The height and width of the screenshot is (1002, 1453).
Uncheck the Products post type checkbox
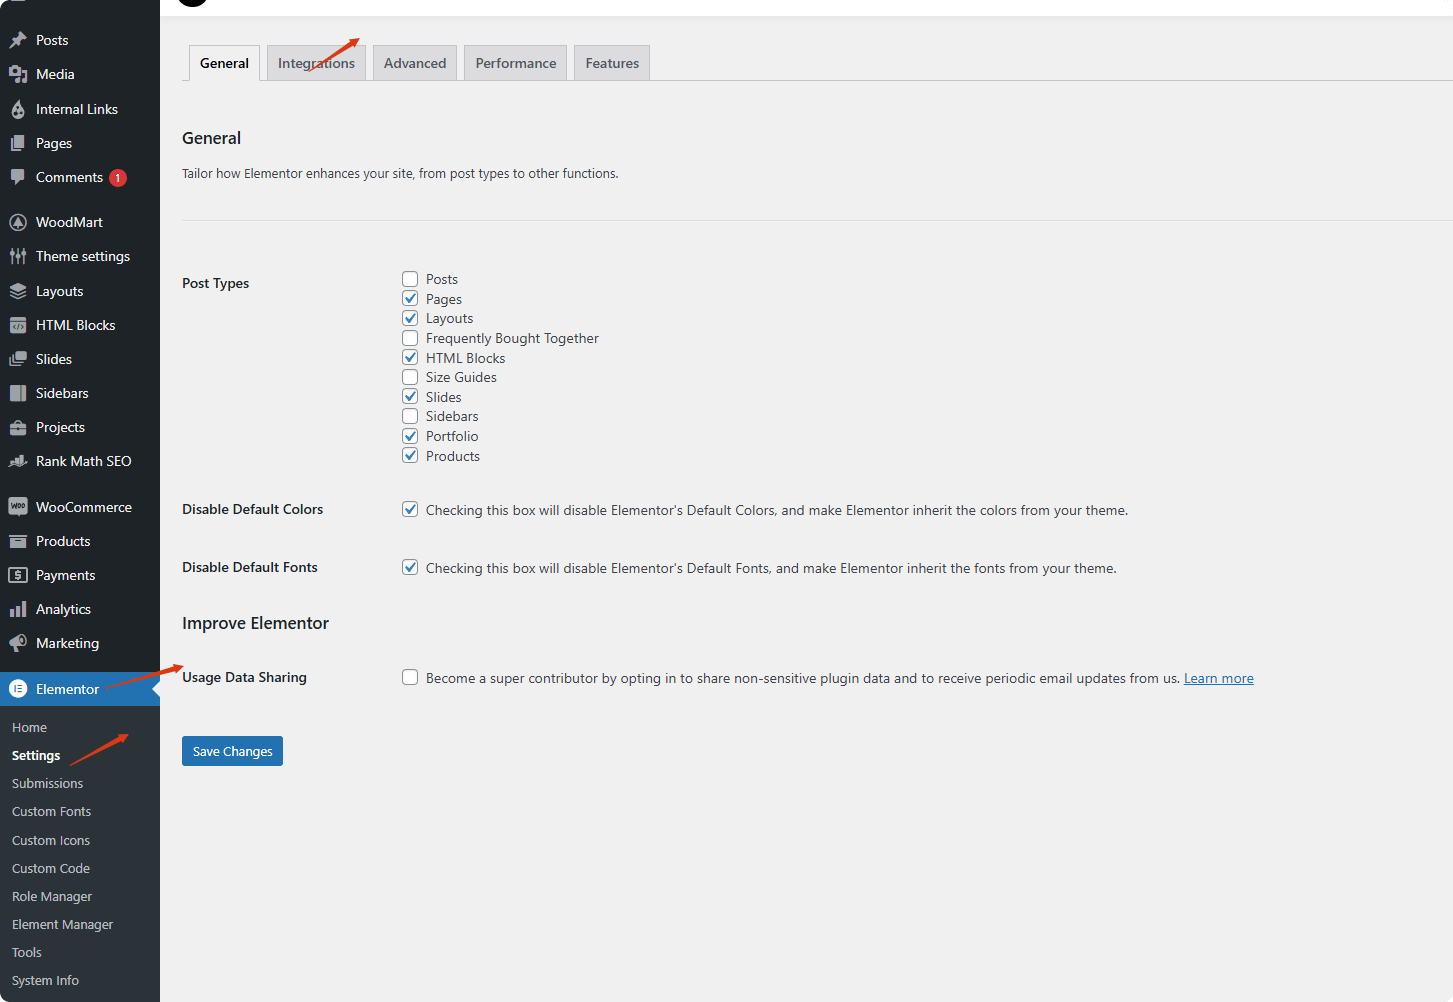pos(410,455)
